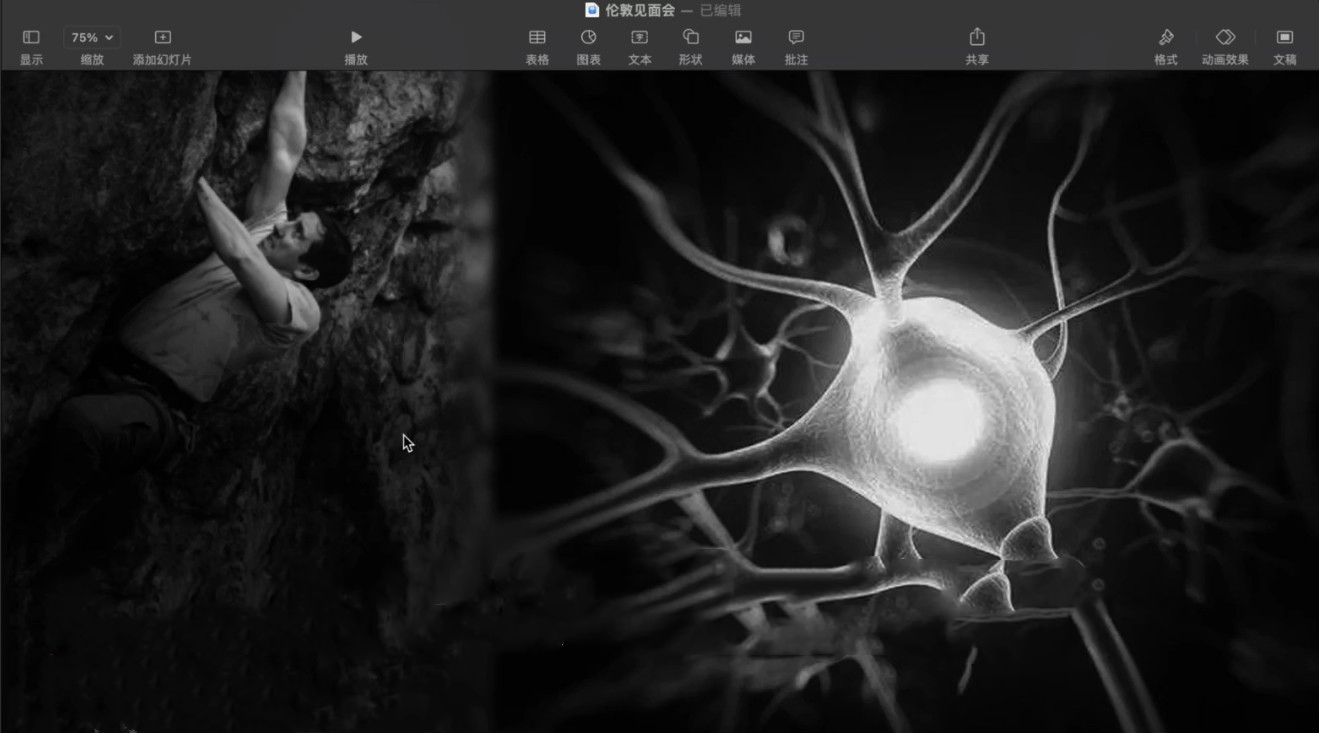This screenshot has width=1319, height=733.
Task: Open the 媒体 media menu
Action: click(x=743, y=38)
